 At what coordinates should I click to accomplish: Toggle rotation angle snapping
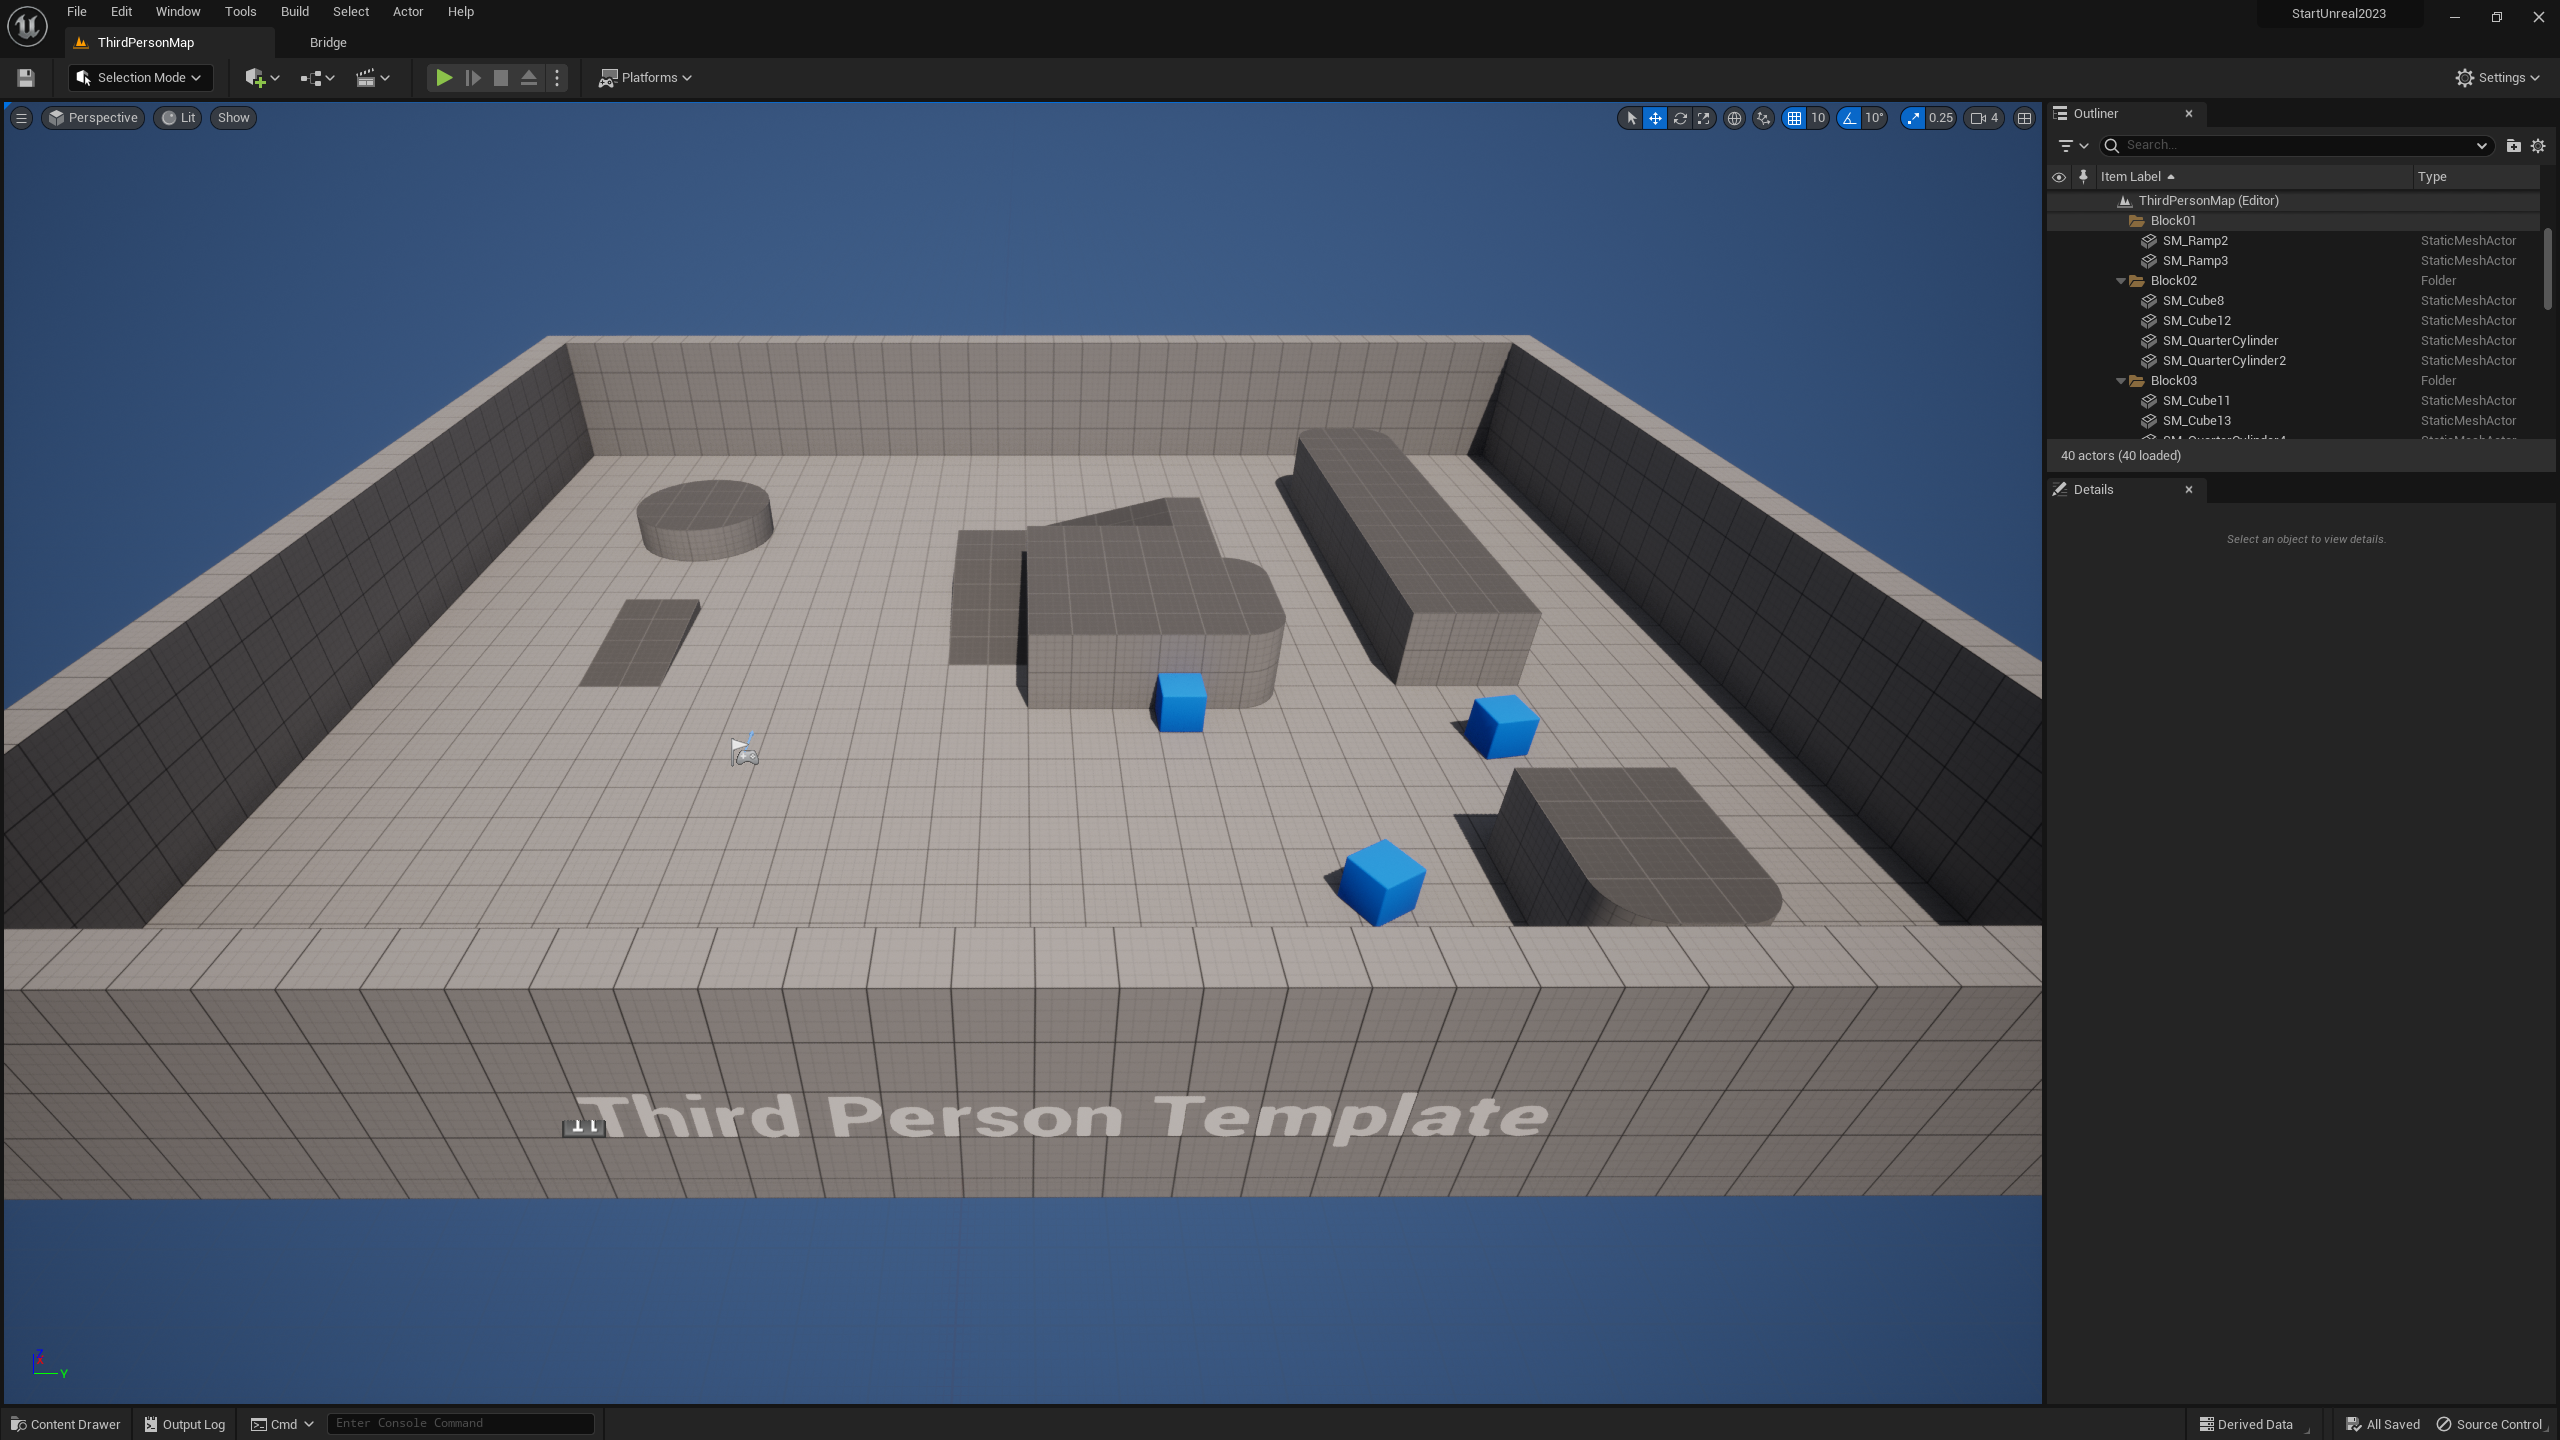point(1849,118)
